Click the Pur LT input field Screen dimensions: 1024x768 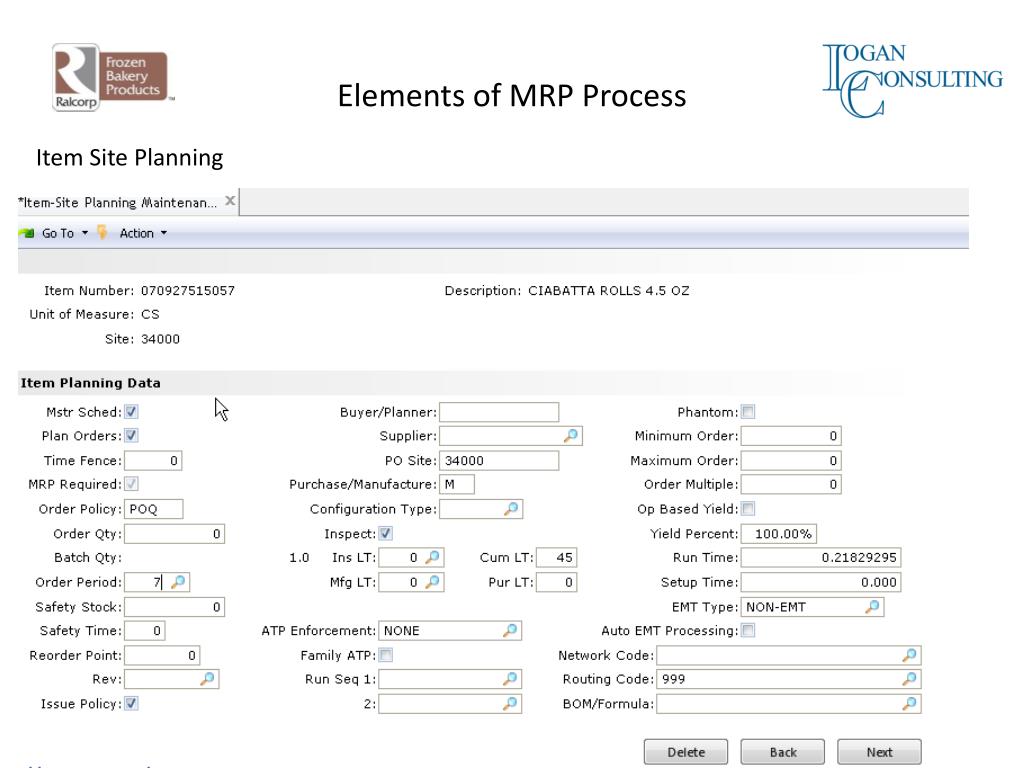(x=557, y=582)
